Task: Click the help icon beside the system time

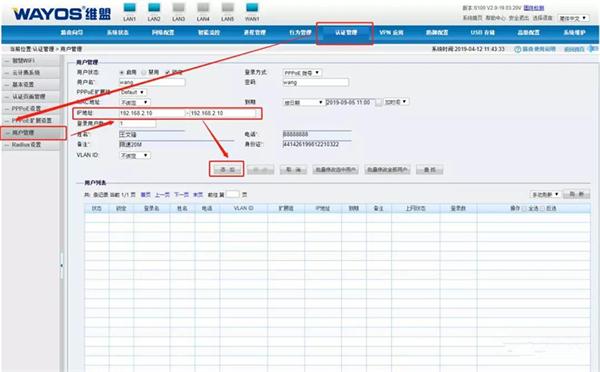Action: click(x=518, y=49)
